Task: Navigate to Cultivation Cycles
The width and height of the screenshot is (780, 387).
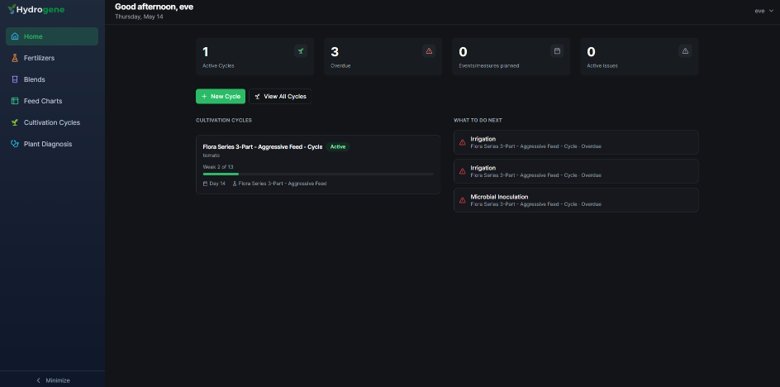Action: point(52,122)
